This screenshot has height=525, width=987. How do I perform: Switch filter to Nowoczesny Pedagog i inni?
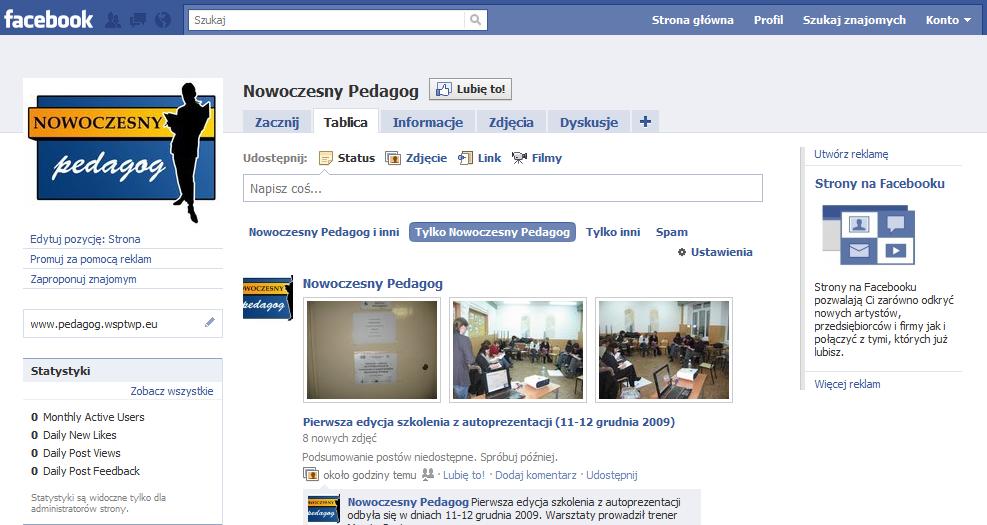click(x=324, y=232)
